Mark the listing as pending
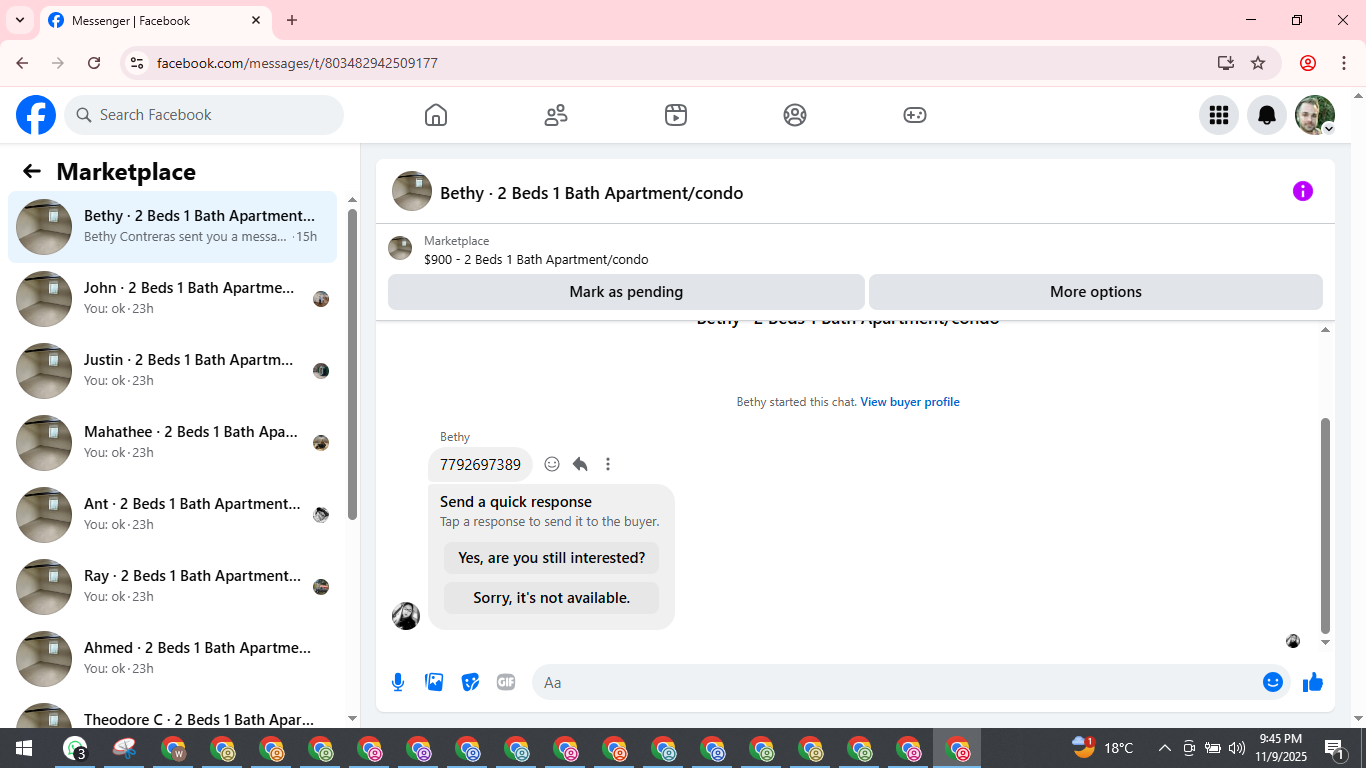 point(626,292)
